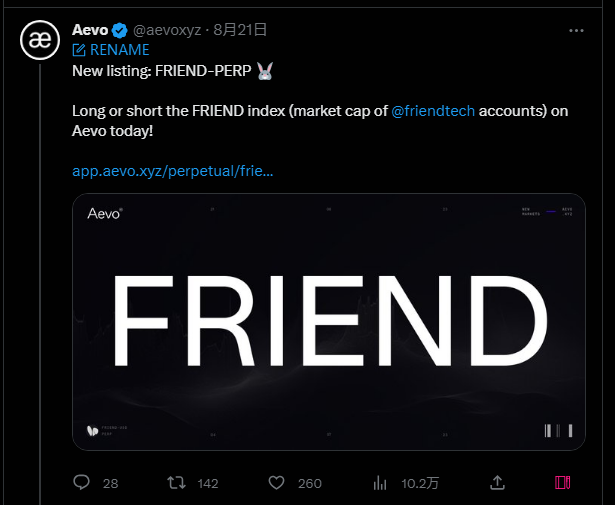Click the share upload arrow icon

[497, 483]
